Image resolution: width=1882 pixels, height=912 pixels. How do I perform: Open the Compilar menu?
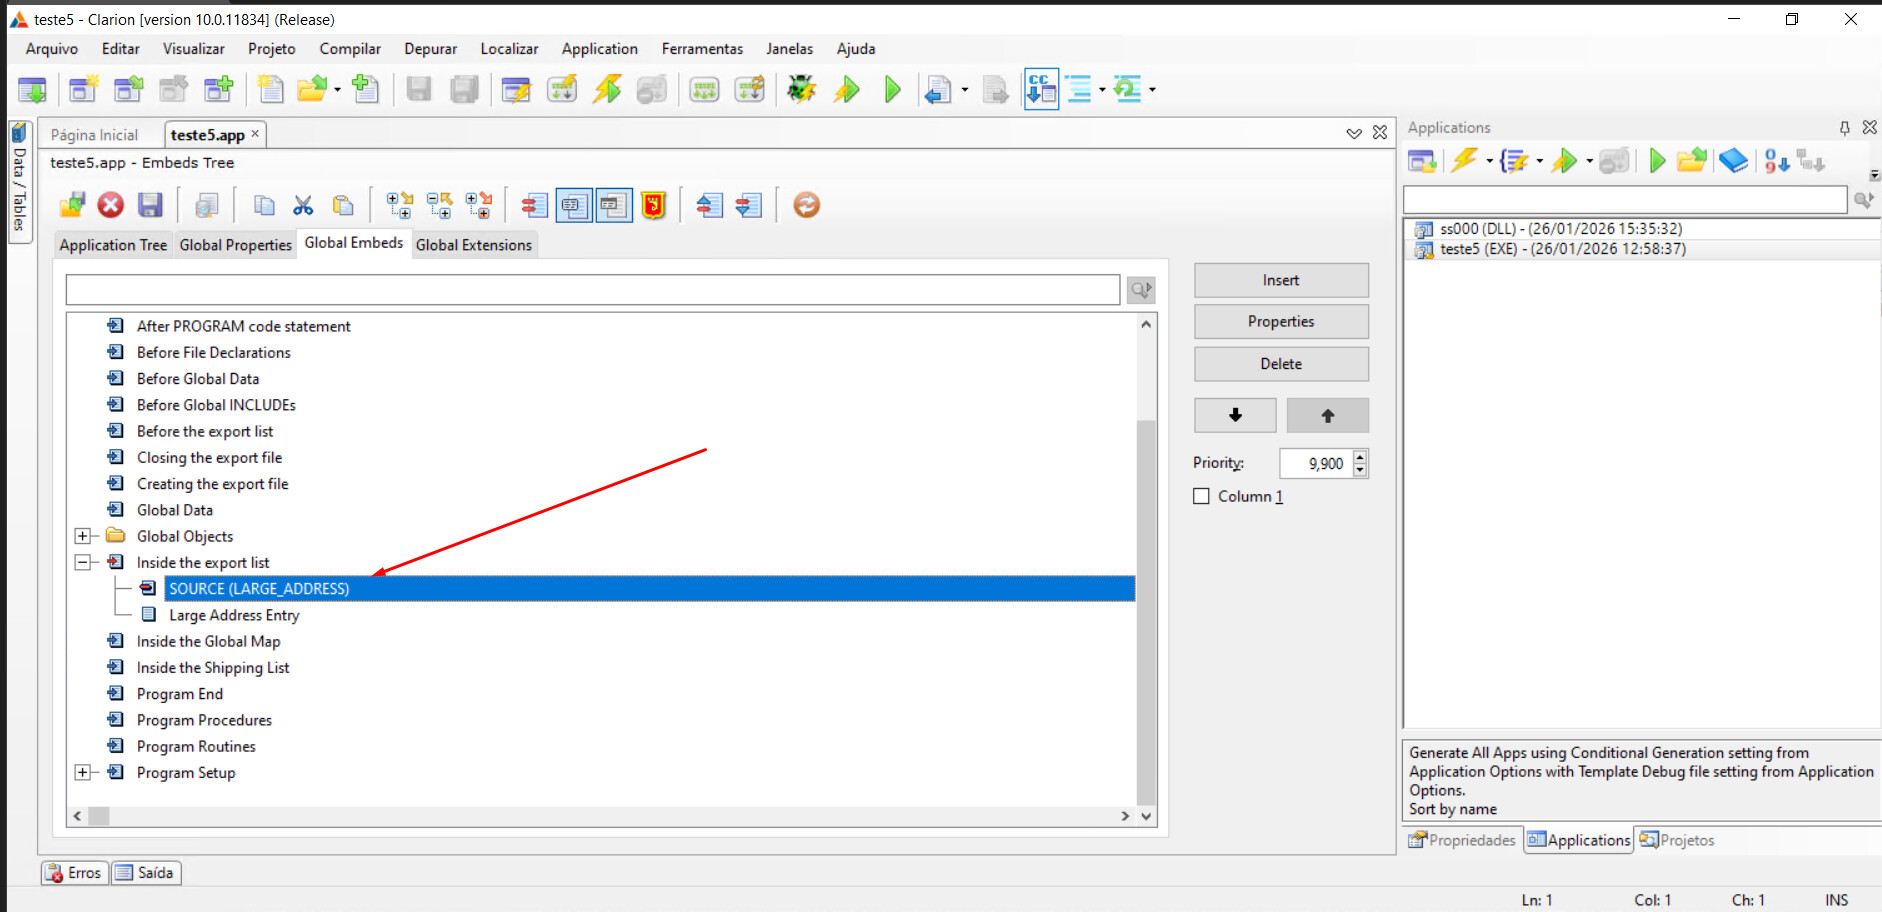click(x=349, y=49)
